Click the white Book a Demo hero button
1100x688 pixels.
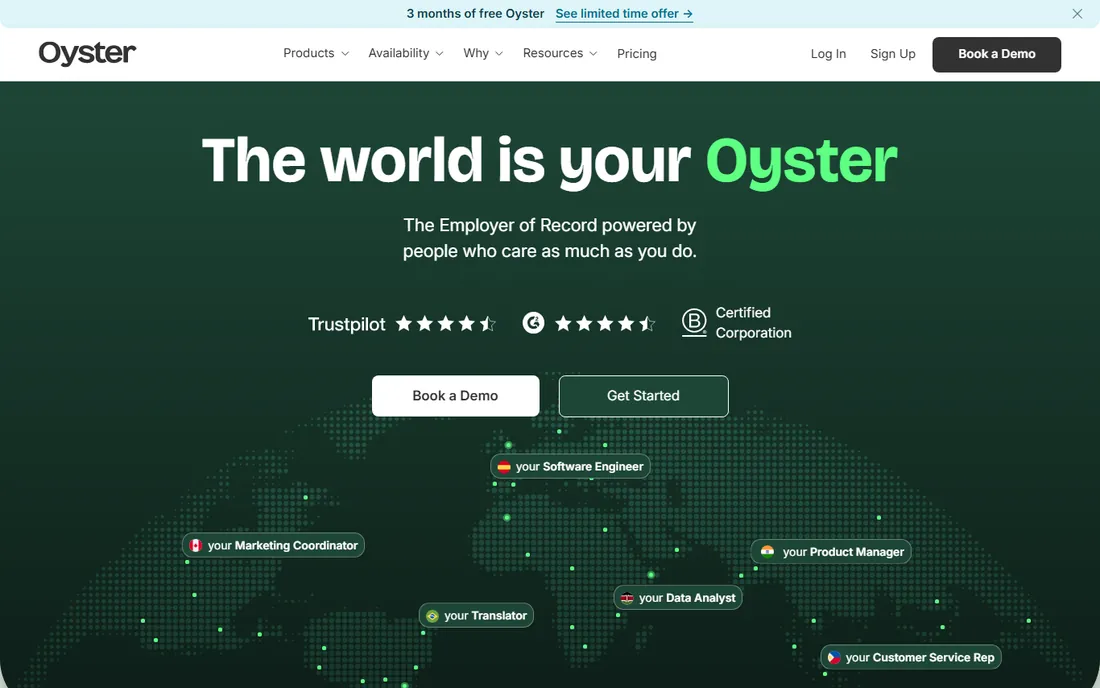point(455,396)
